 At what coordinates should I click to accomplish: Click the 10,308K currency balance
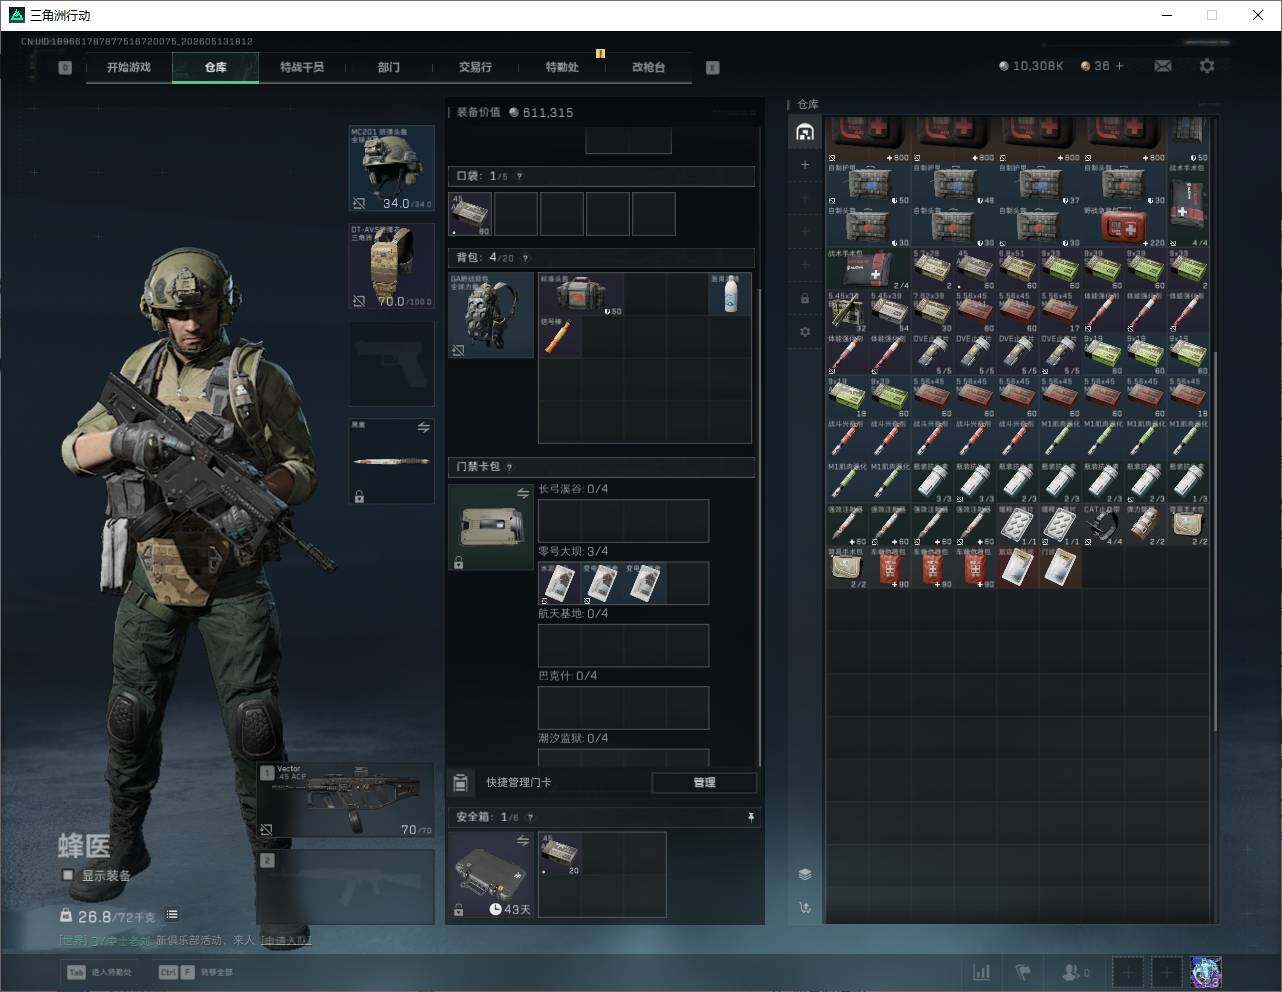(x=1031, y=66)
